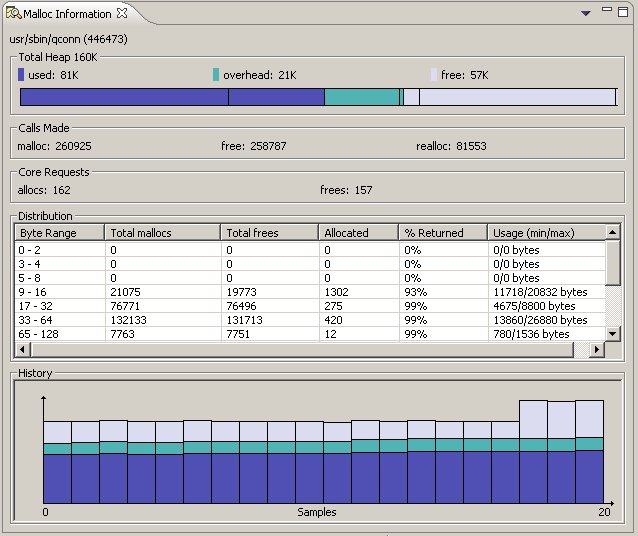The width and height of the screenshot is (638, 536).
Task: Select the Malloc Information tab
Action: [67, 13]
